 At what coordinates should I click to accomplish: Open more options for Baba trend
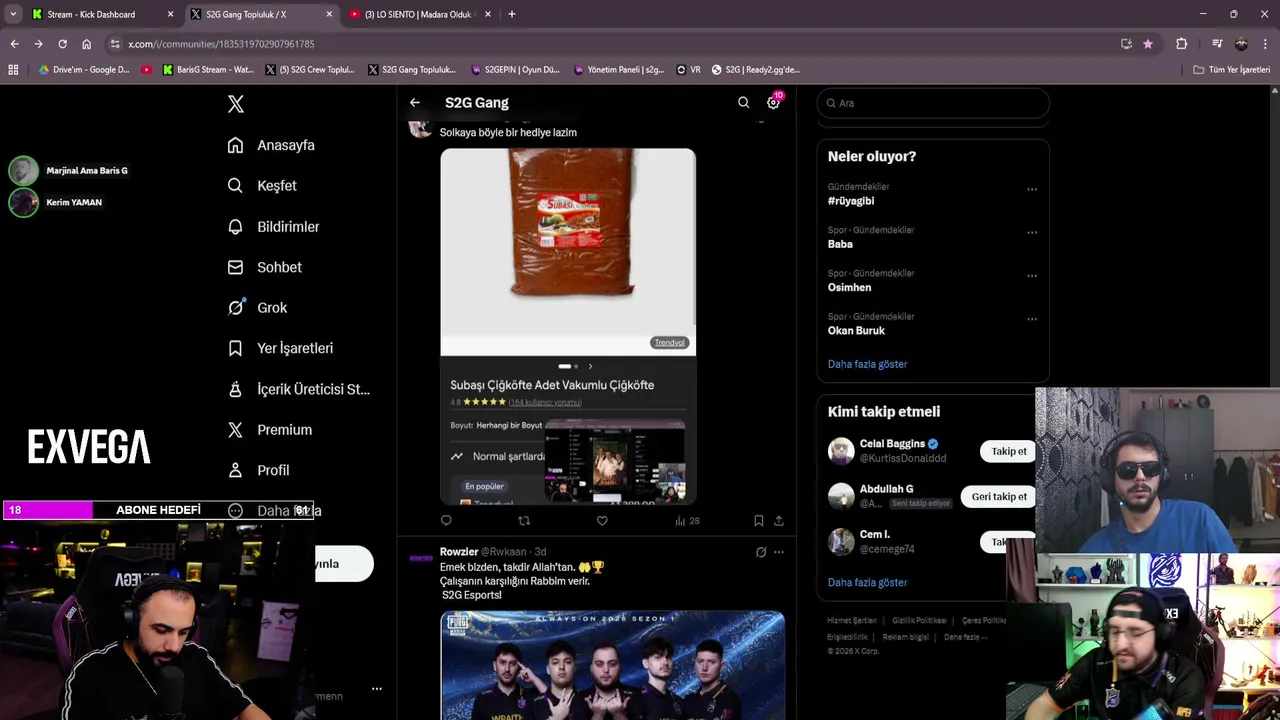click(1032, 232)
